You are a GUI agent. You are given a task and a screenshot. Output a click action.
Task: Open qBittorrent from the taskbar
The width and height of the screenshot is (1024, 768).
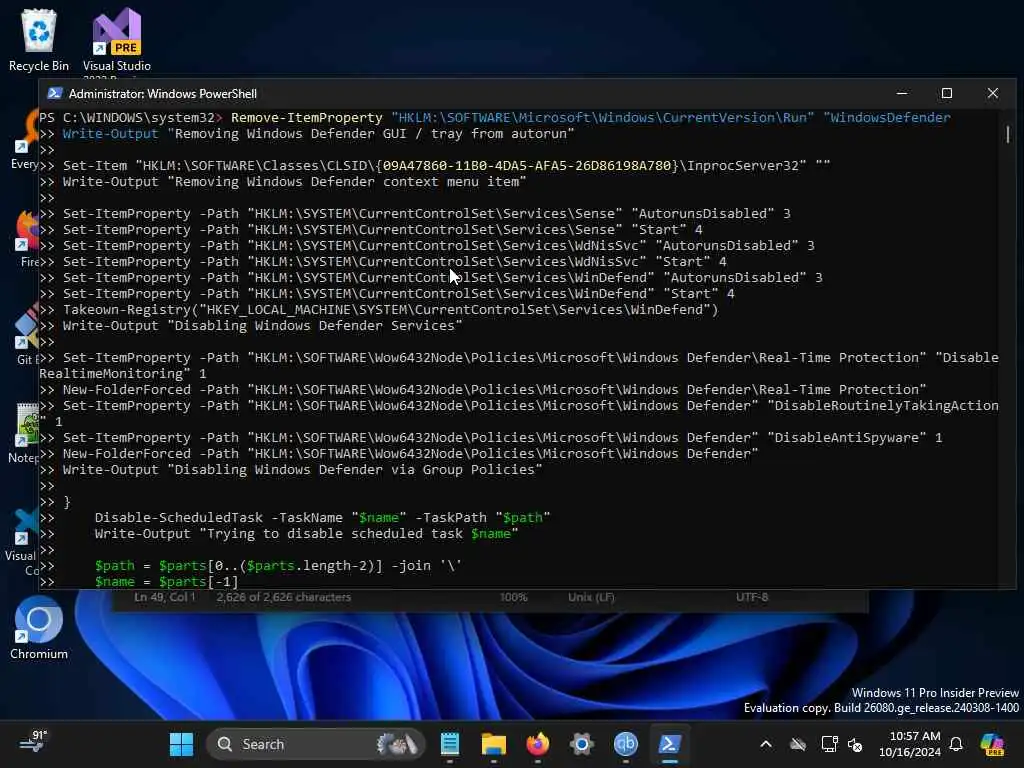(626, 744)
